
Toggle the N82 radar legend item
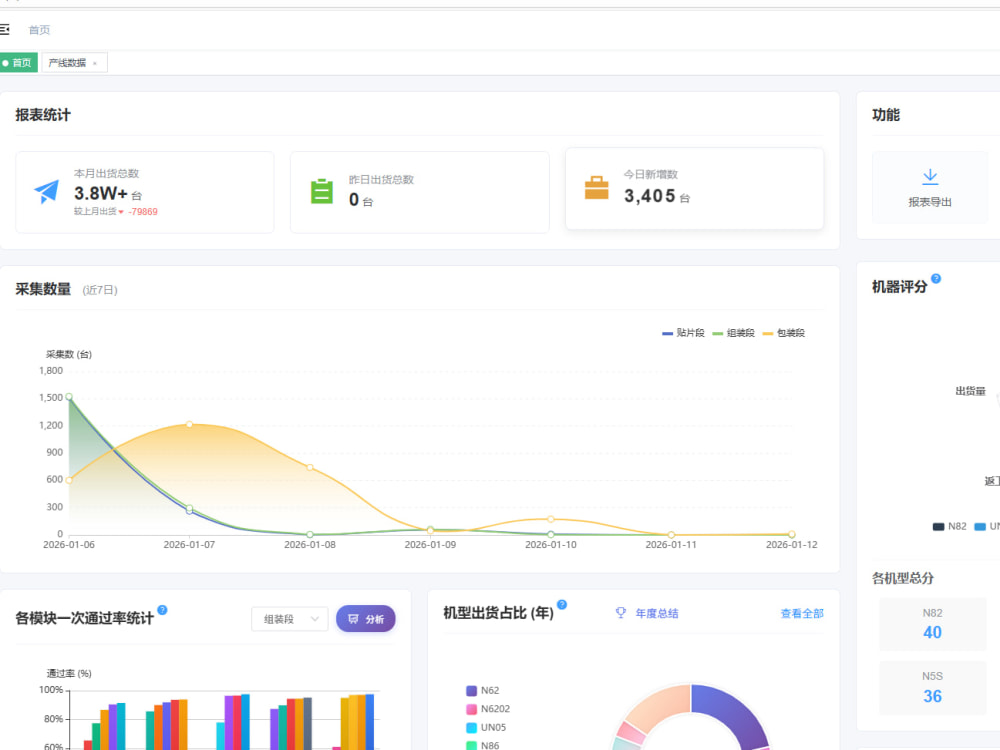tap(950, 527)
